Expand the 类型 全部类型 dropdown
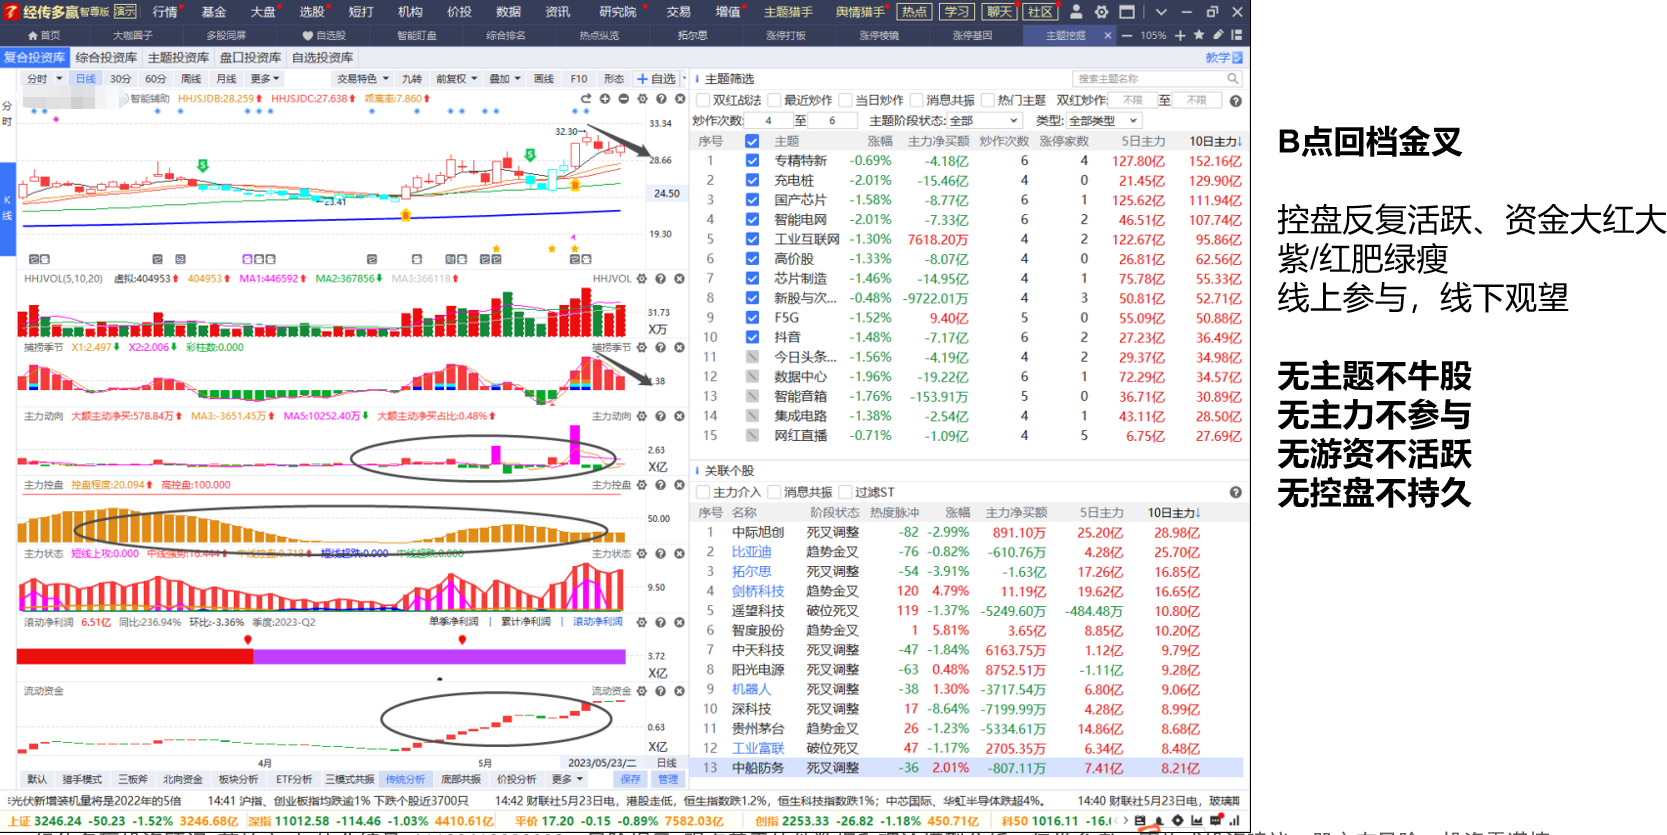Viewport: 1667px width, 835px height. click(1103, 121)
